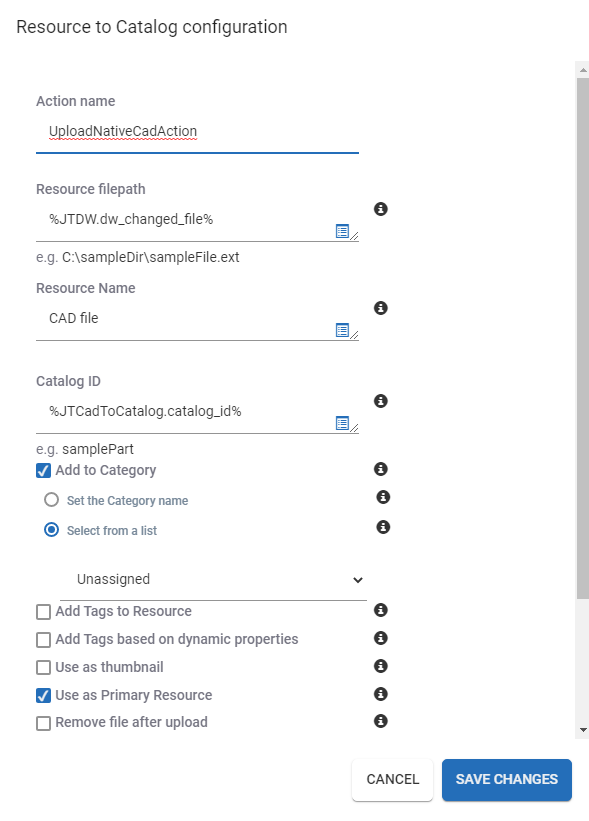Screen dimensions: 589x821
Task: Show info icon for Resource Name
Action: pyautogui.click(x=381, y=308)
